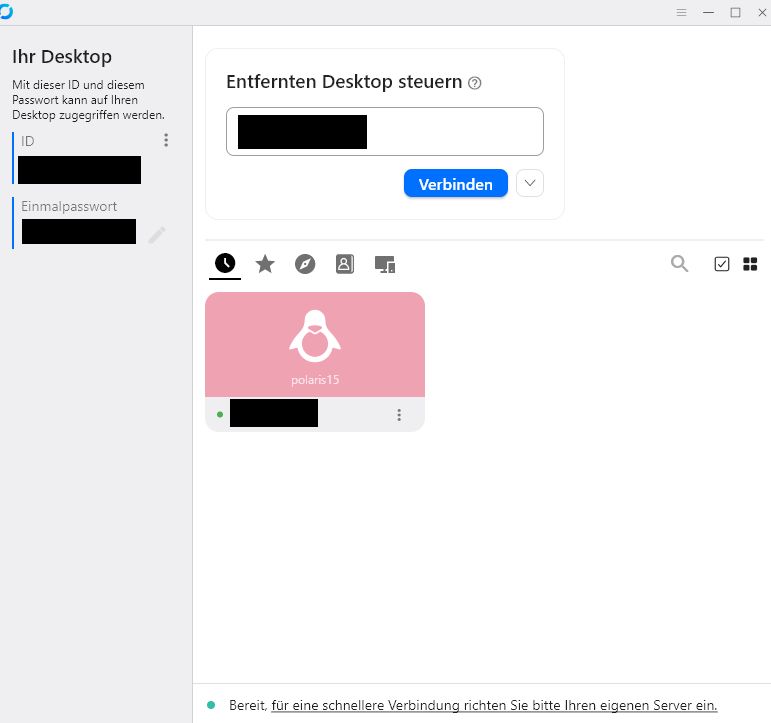Edit the Einmalpasswort with pencil icon

(x=157, y=235)
